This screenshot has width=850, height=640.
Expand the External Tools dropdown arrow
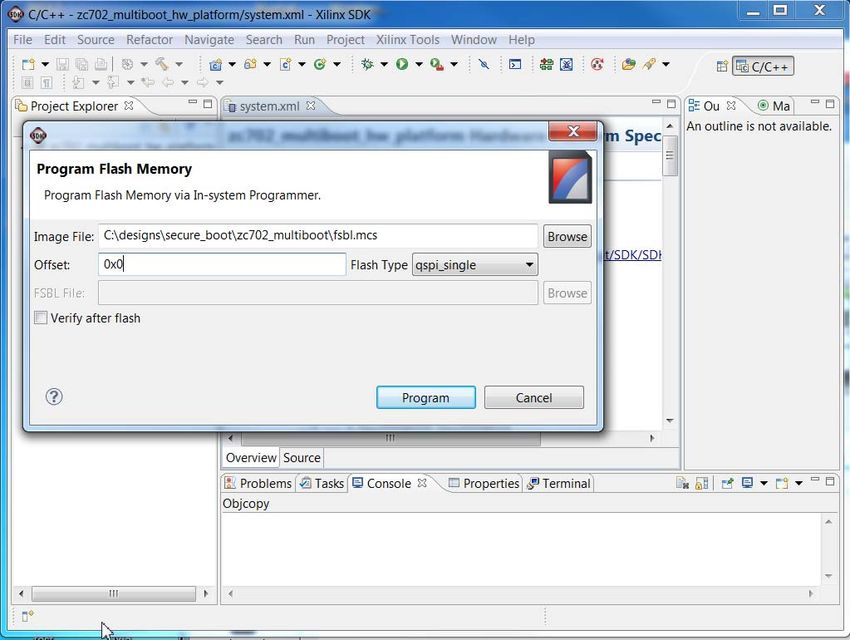(454, 64)
